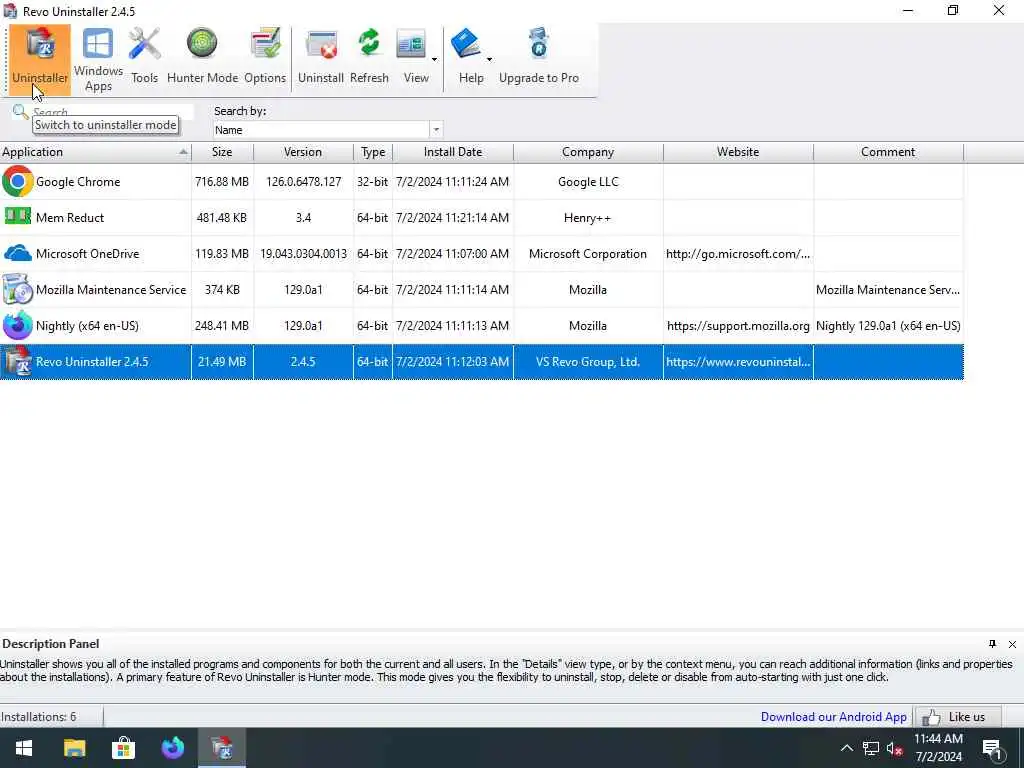Click the 'Google LLC' company cell

[588, 182]
